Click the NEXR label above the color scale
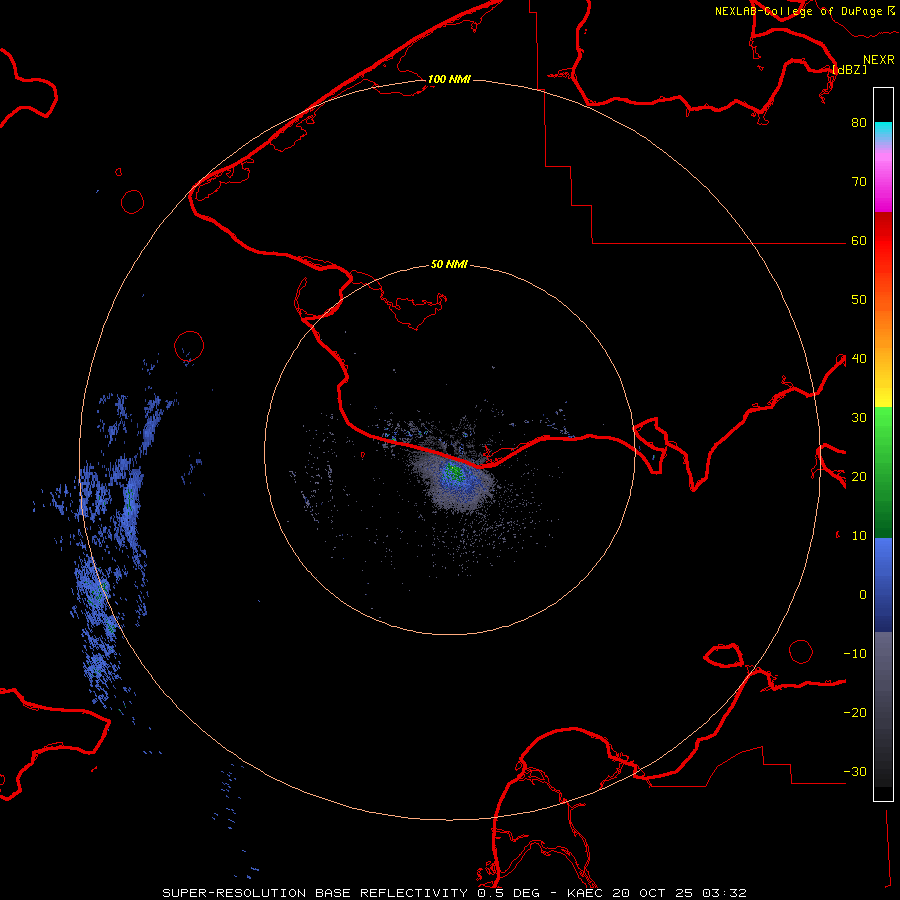 879,60
